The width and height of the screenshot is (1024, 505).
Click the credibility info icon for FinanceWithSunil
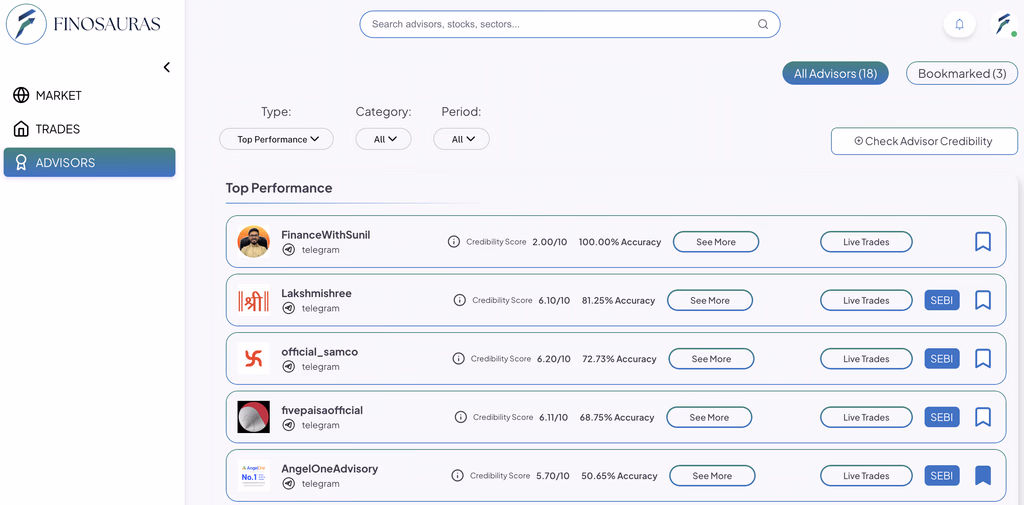454,242
